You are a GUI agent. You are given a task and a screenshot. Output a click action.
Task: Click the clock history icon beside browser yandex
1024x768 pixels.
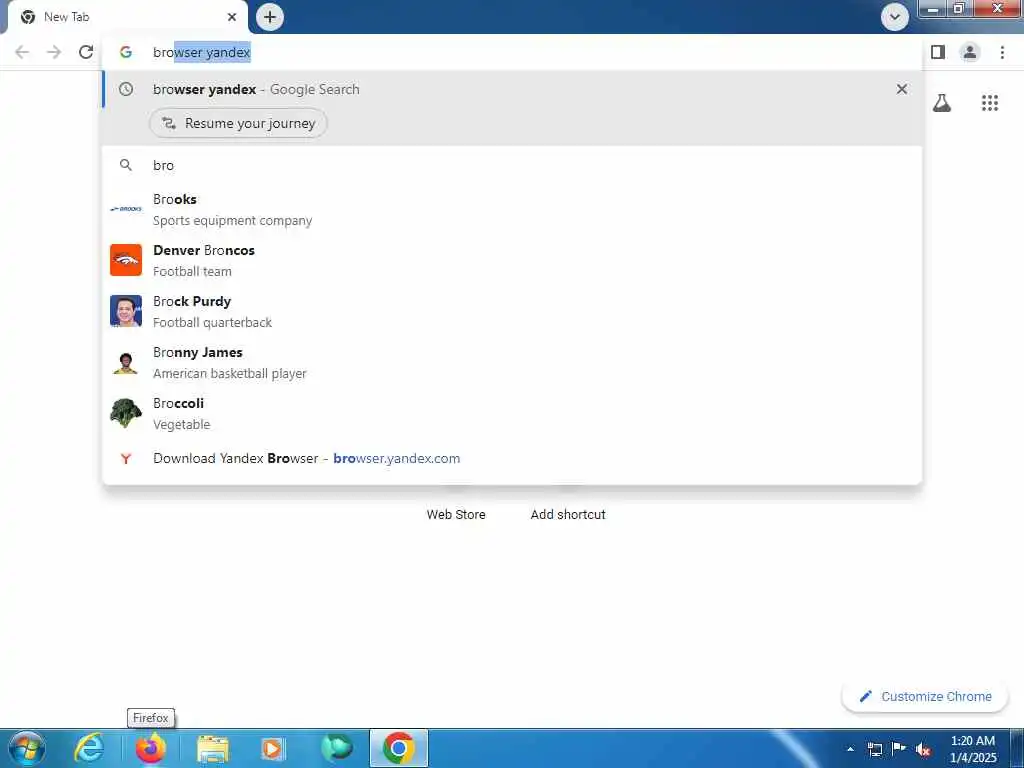[126, 89]
